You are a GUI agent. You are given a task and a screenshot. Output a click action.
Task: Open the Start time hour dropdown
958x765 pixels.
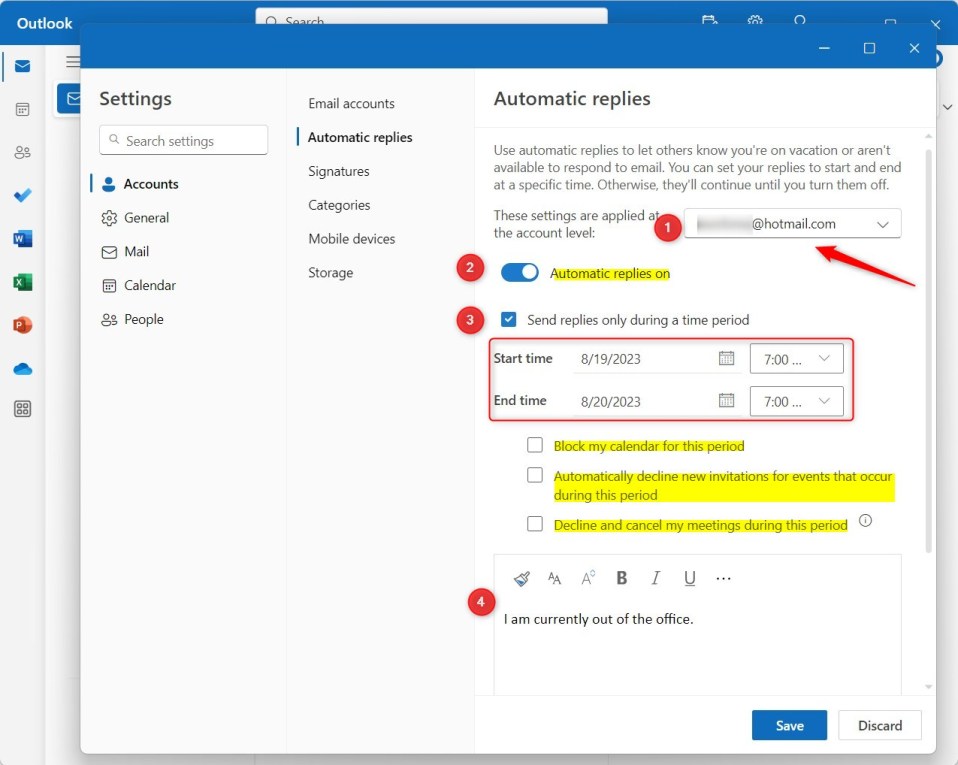[x=796, y=358]
